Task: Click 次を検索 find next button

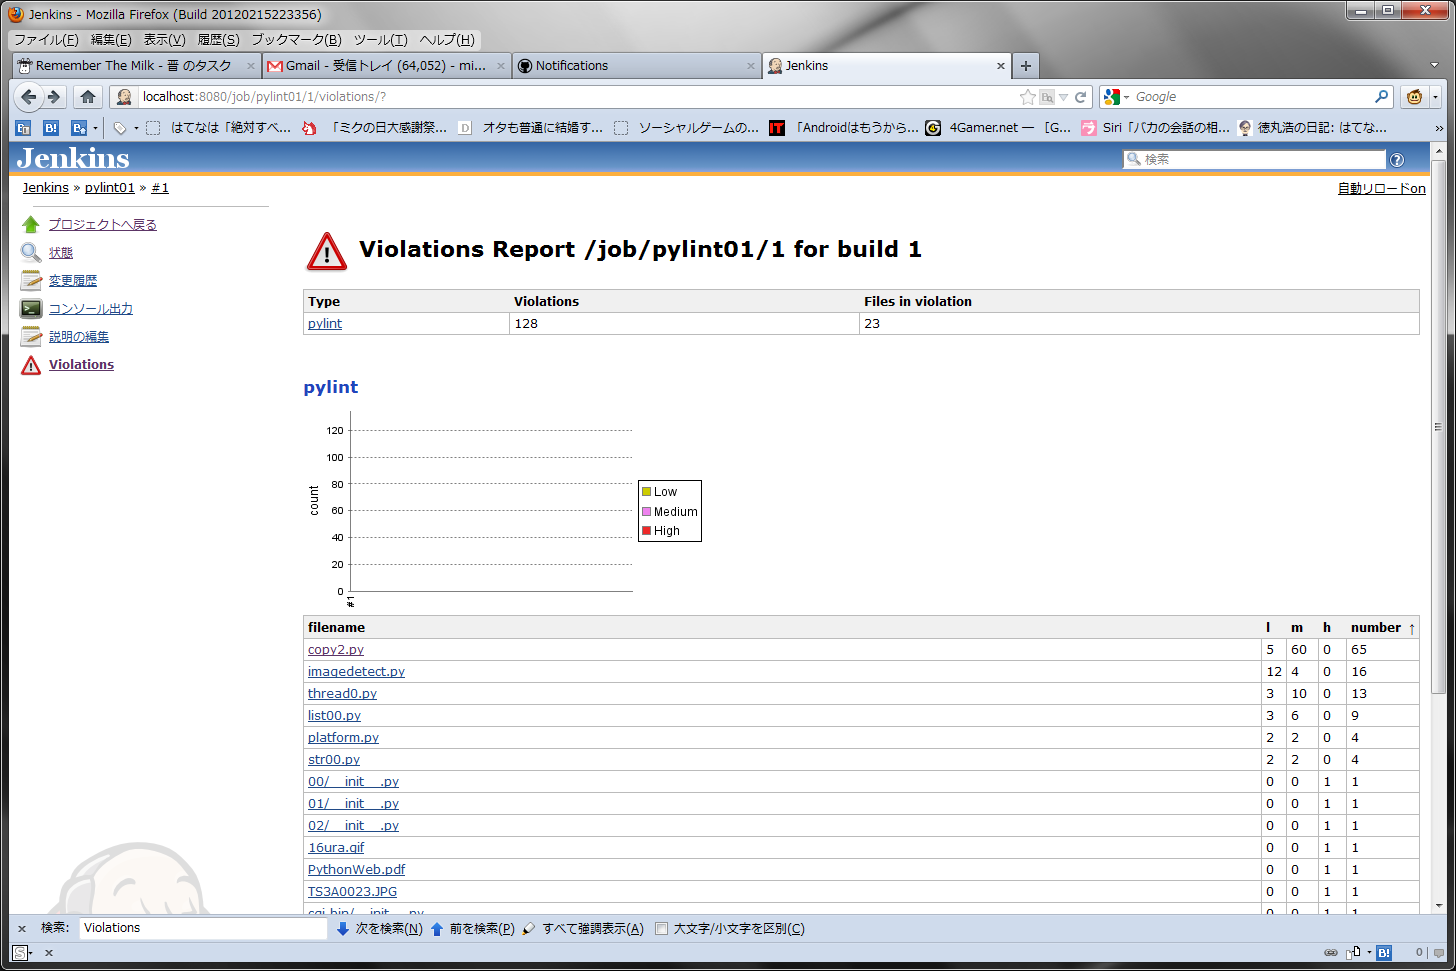Action: [x=379, y=929]
